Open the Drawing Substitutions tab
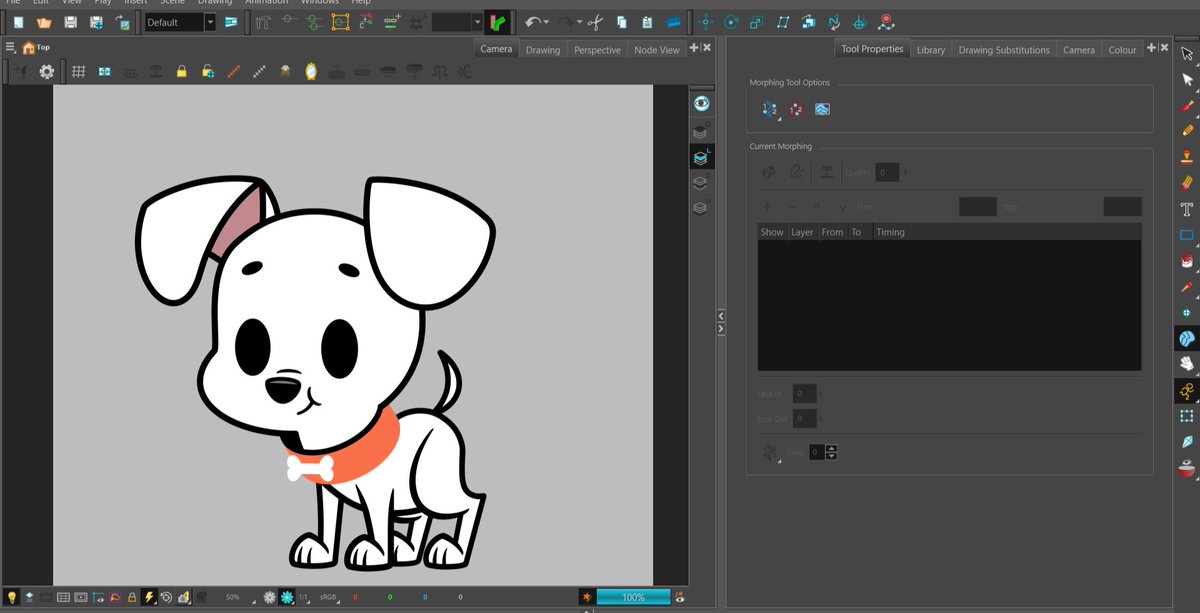The image size is (1200, 613). tap(1004, 50)
